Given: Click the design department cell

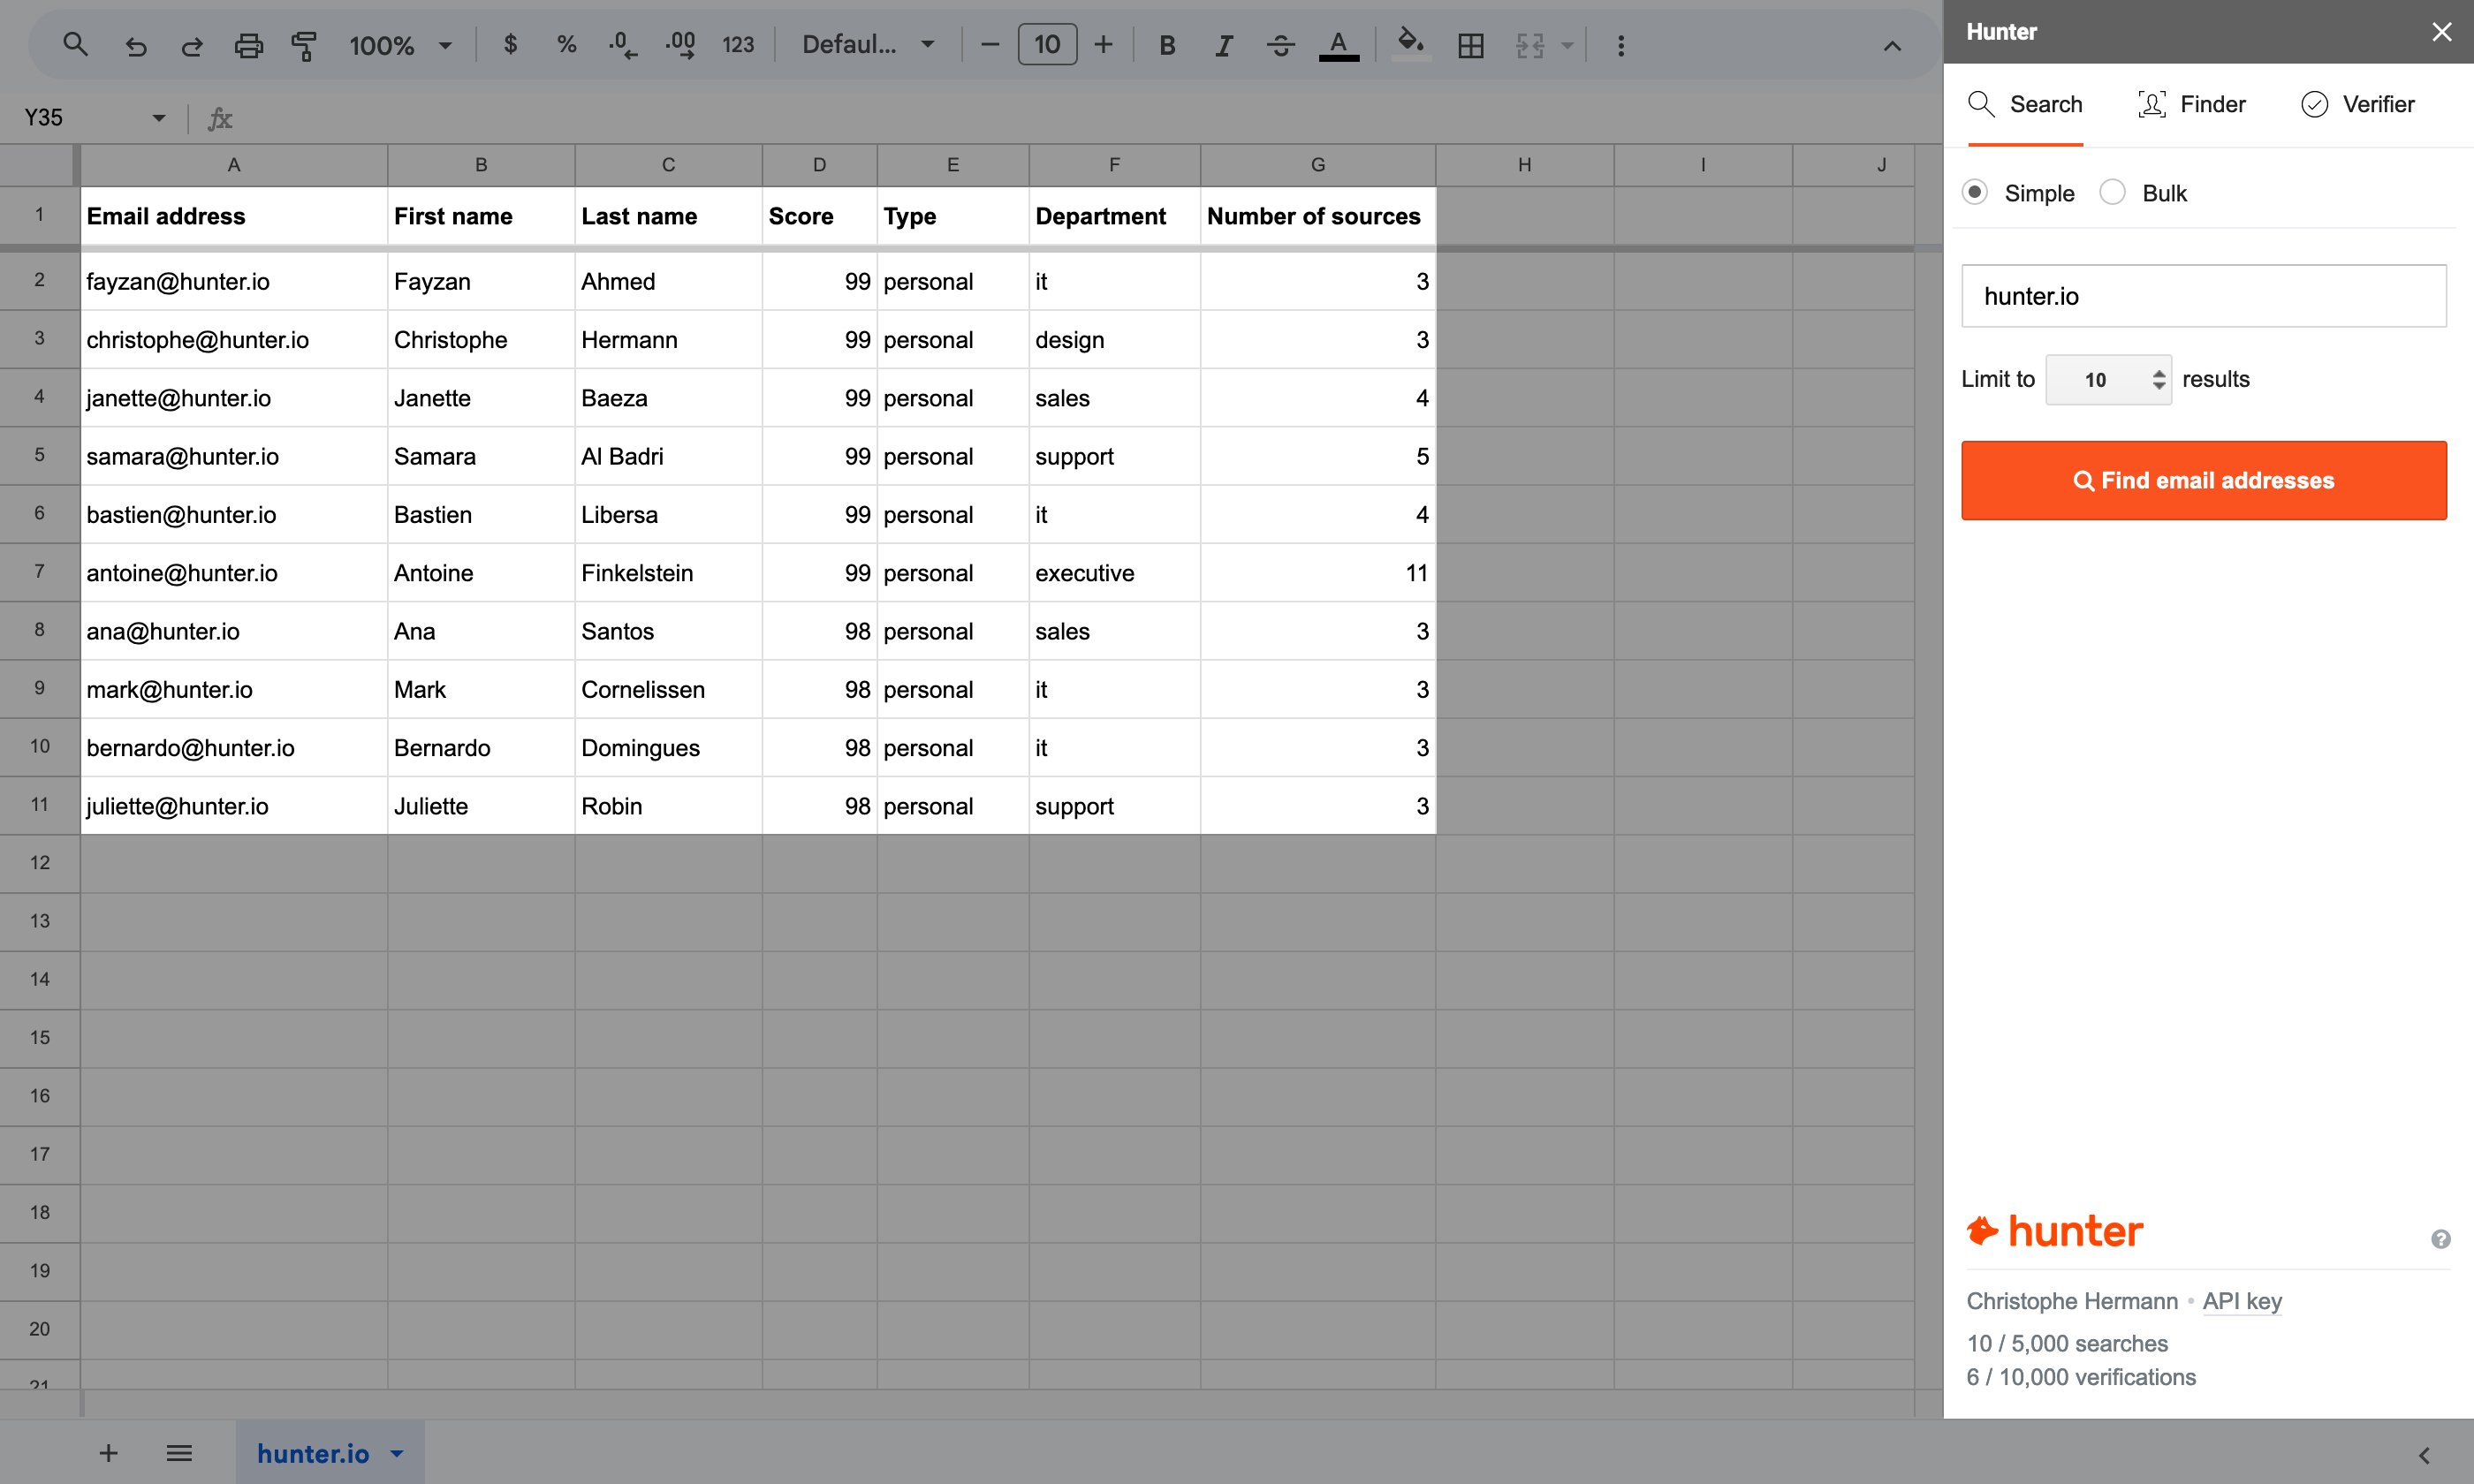Looking at the screenshot, I should pyautogui.click(x=1114, y=340).
